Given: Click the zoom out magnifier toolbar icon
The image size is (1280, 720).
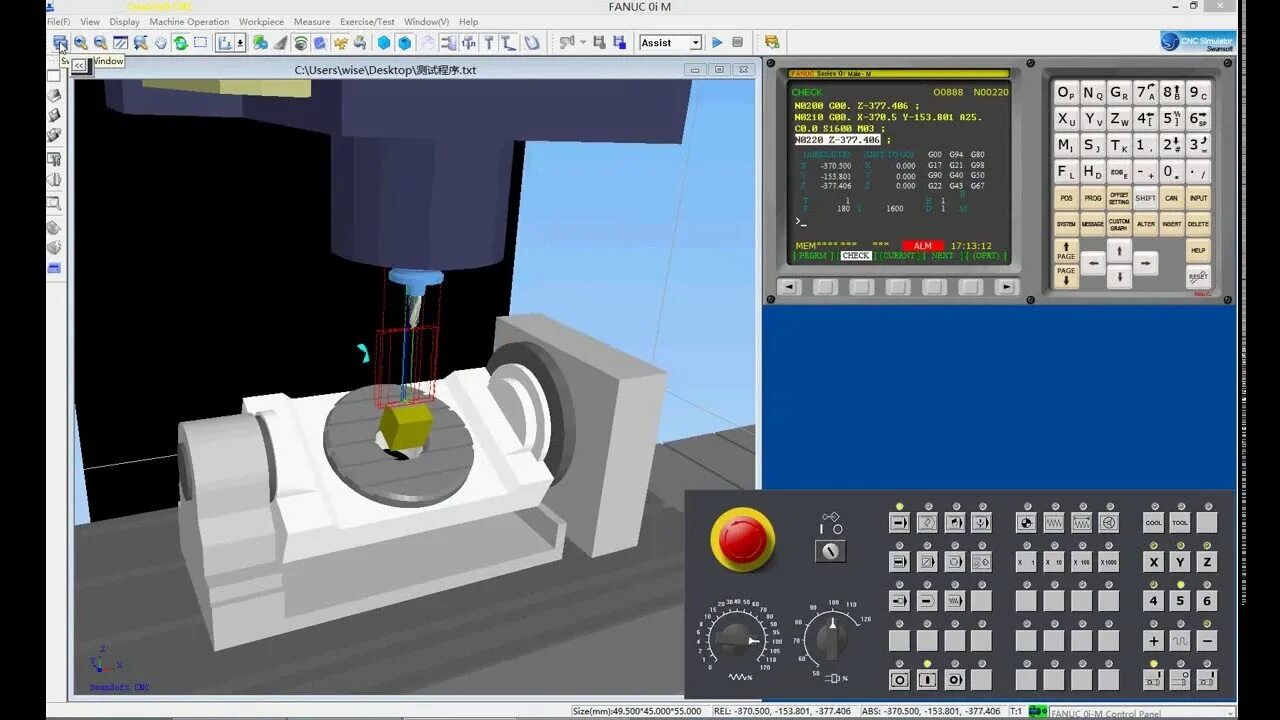Looking at the screenshot, I should coord(100,43).
